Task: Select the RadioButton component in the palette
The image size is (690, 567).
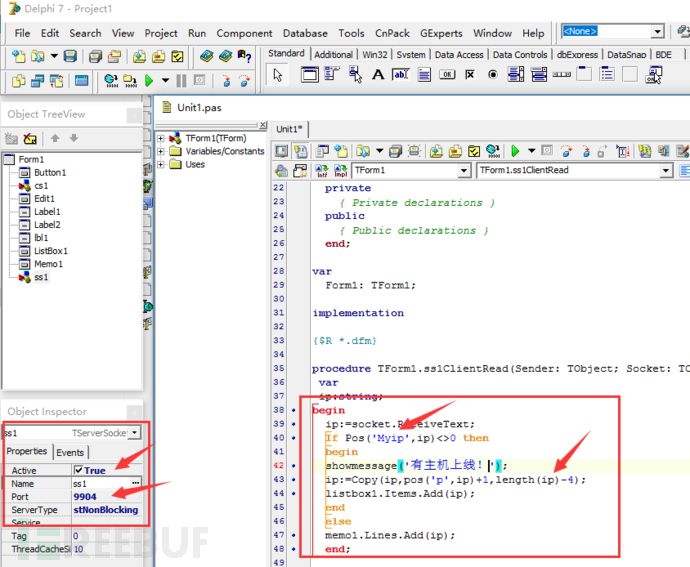Action: tap(493, 74)
